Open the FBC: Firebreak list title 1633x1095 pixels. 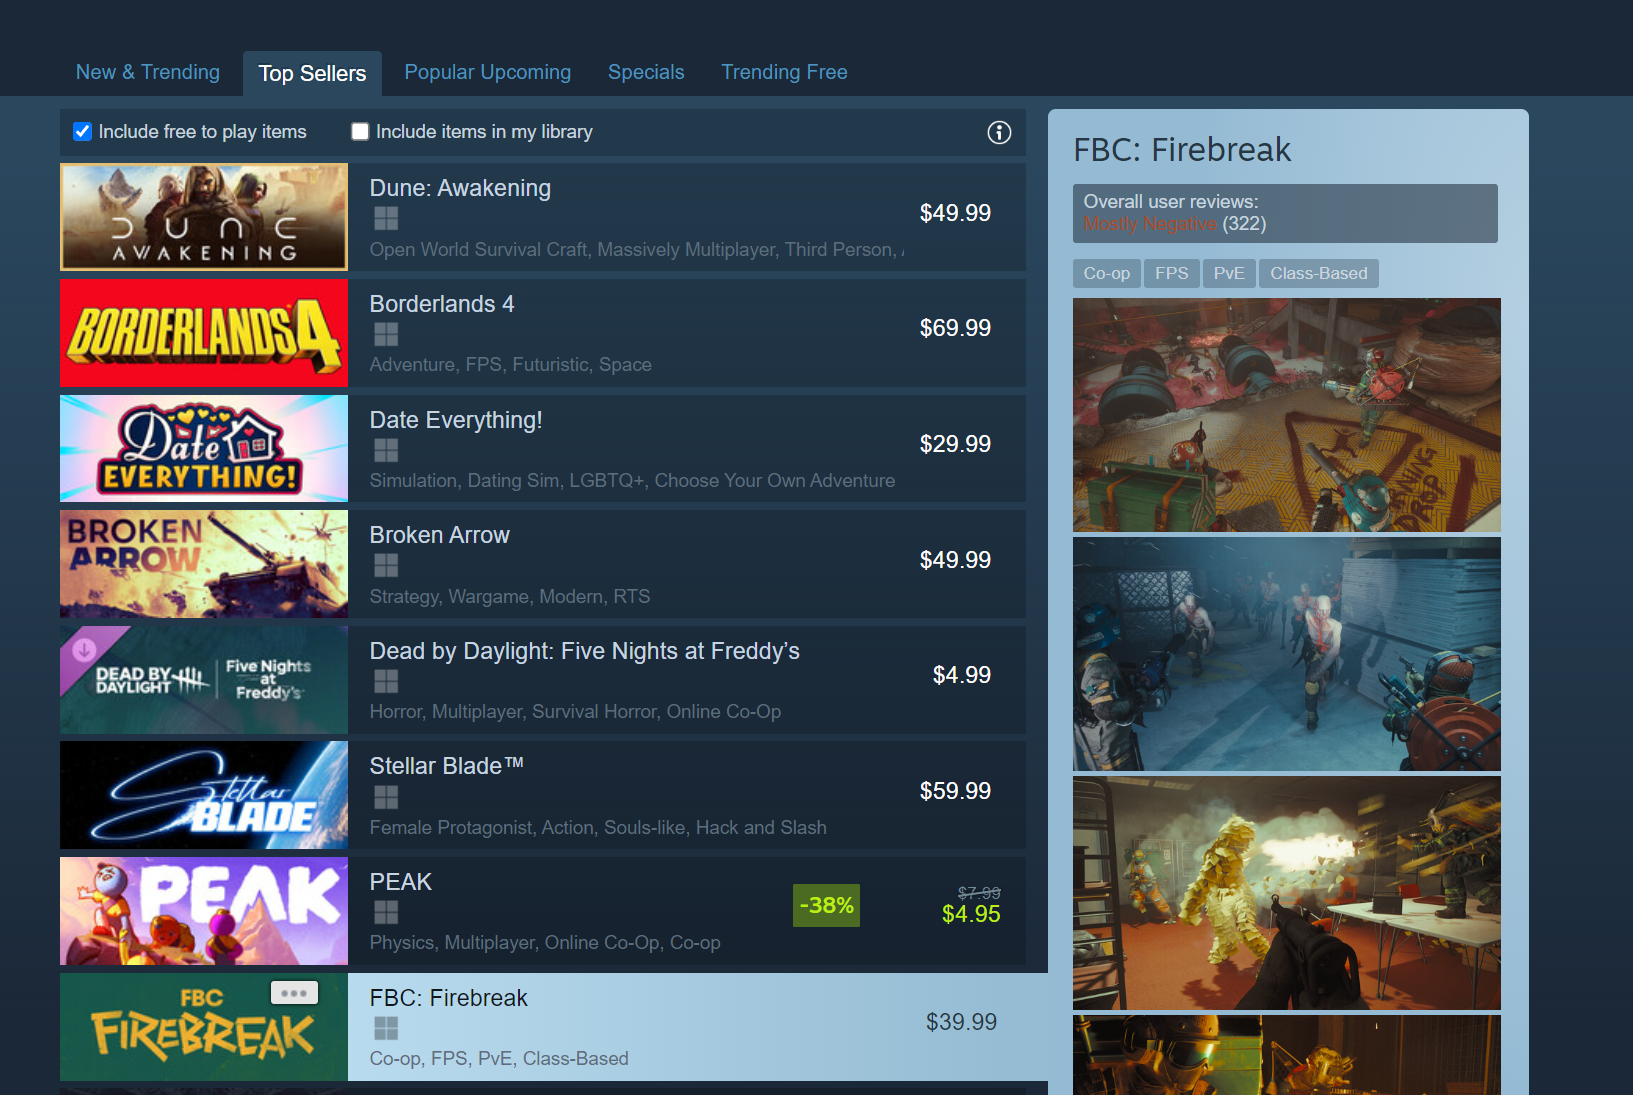449,998
